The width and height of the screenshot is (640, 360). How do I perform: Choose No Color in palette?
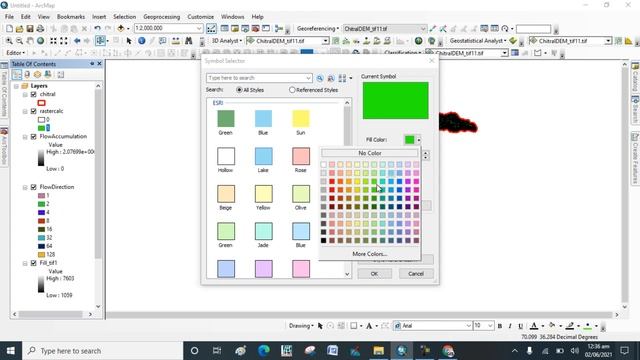click(x=370, y=153)
